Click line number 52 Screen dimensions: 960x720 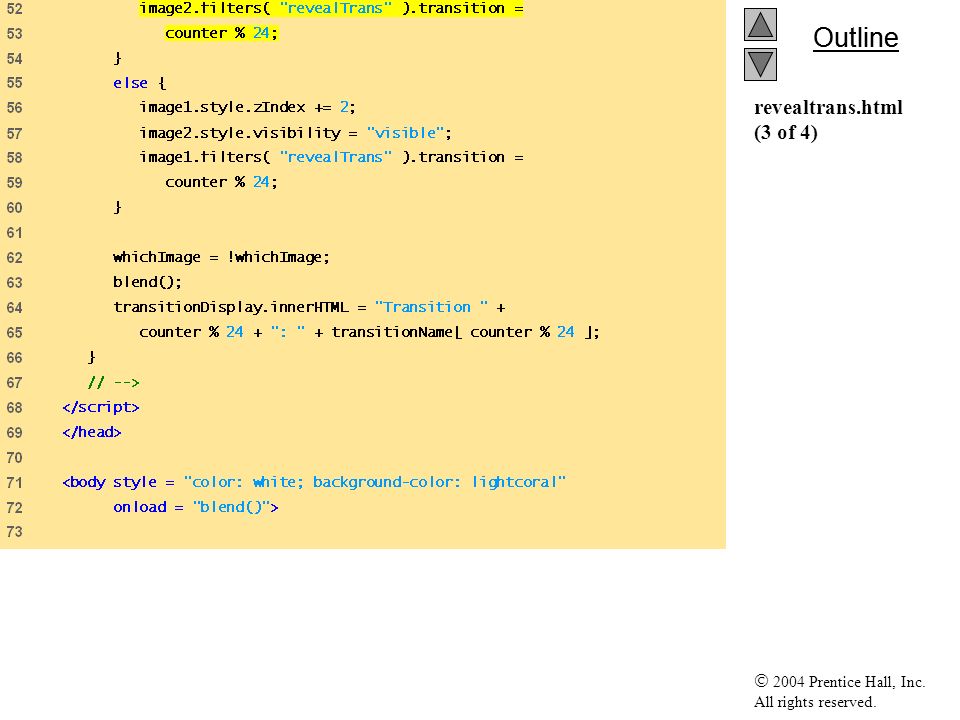click(14, 9)
